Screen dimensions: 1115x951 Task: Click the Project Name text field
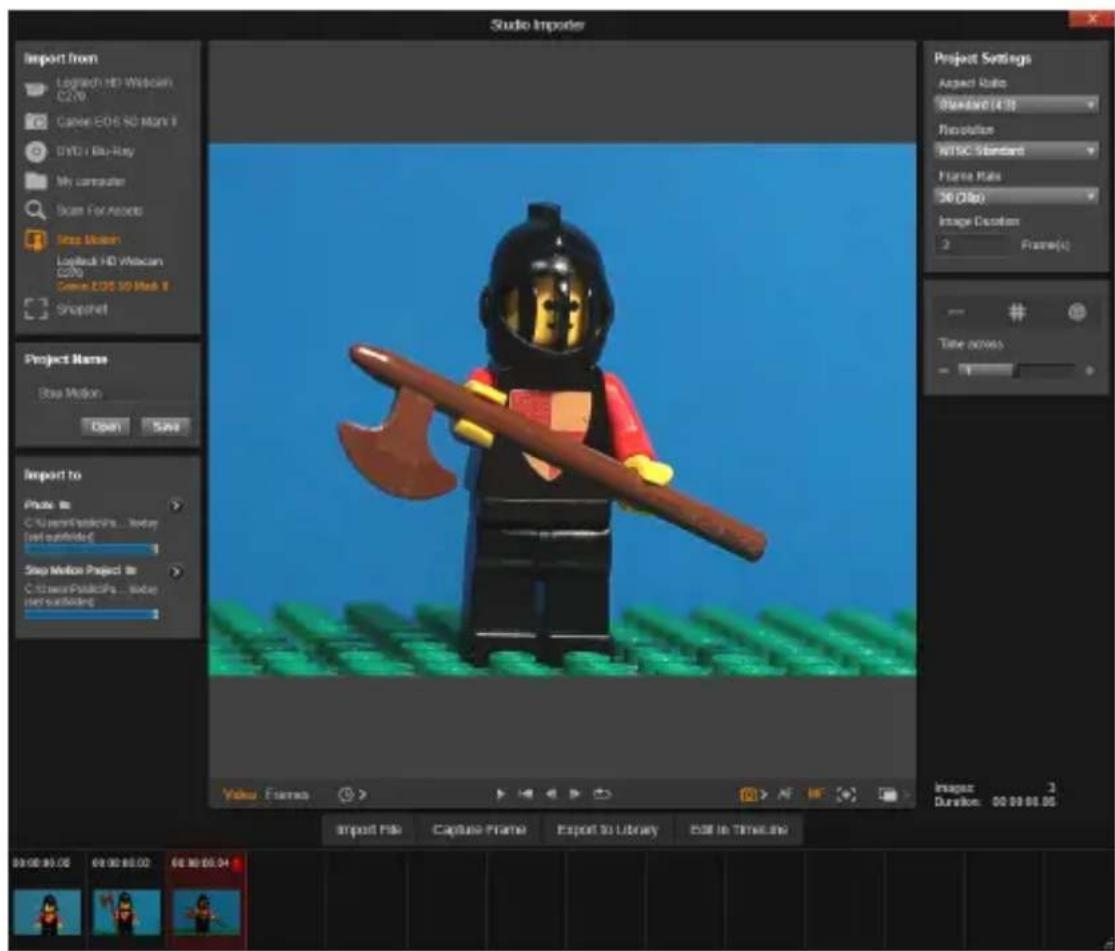coord(110,393)
